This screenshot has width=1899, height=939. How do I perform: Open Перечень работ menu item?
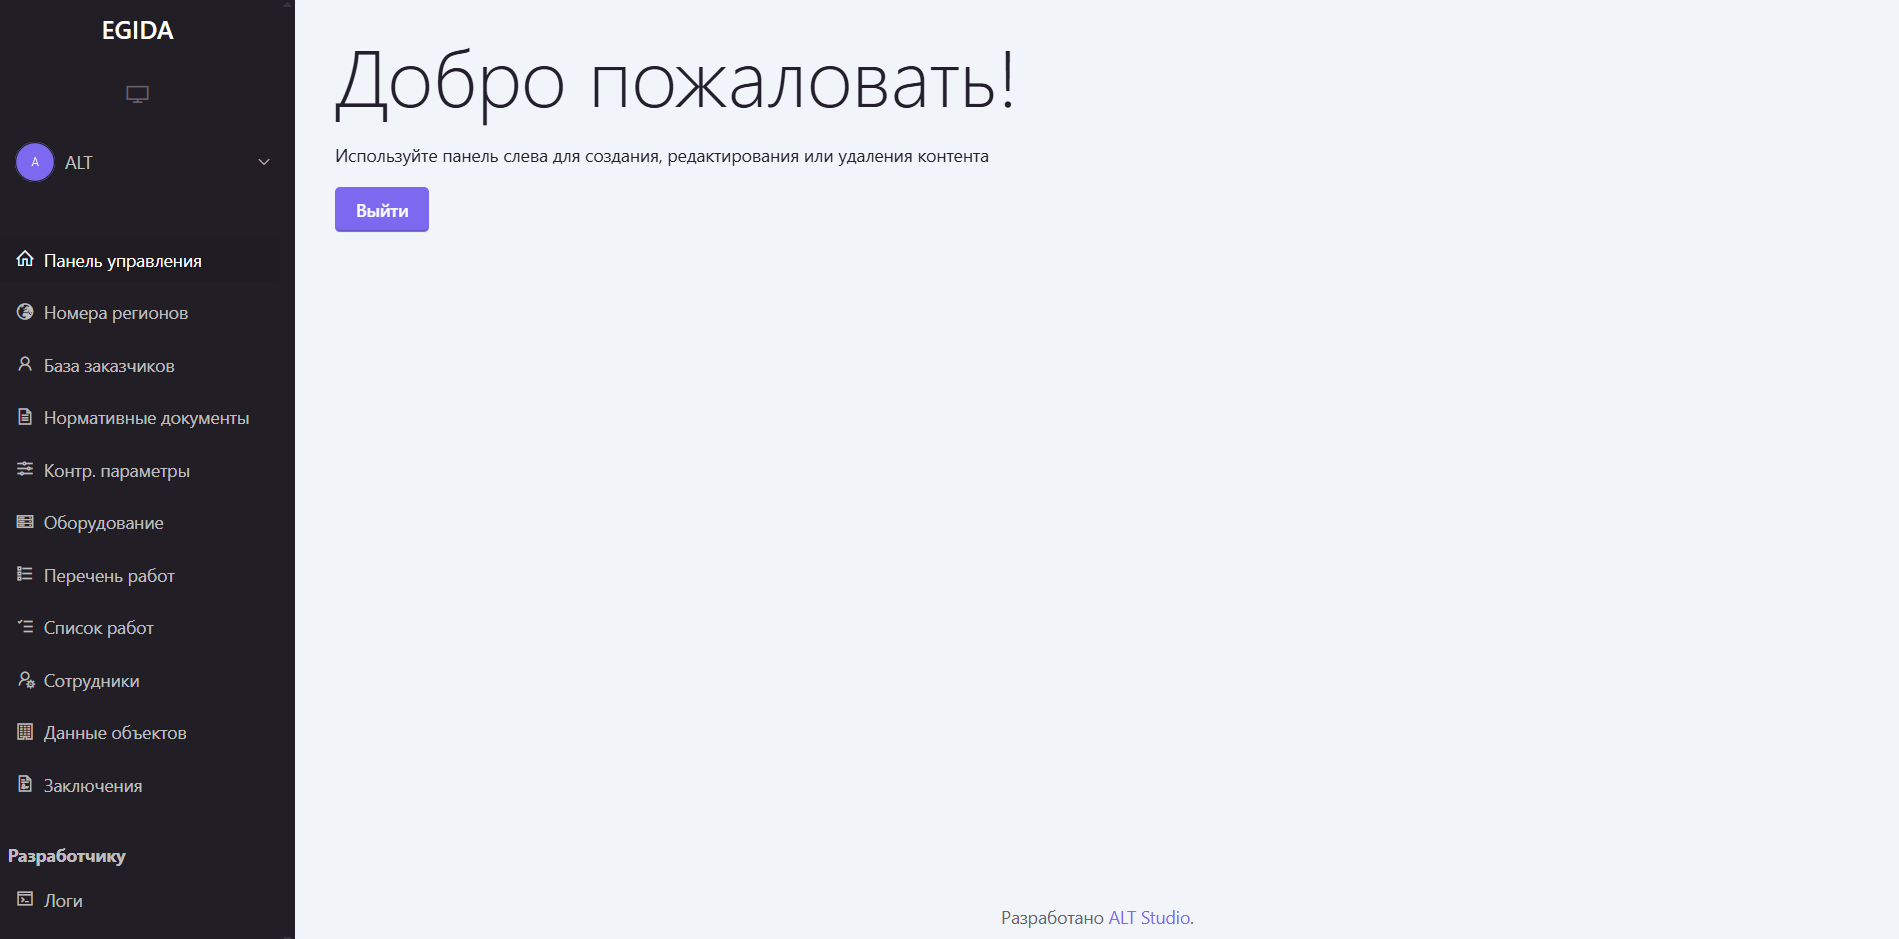pos(109,576)
